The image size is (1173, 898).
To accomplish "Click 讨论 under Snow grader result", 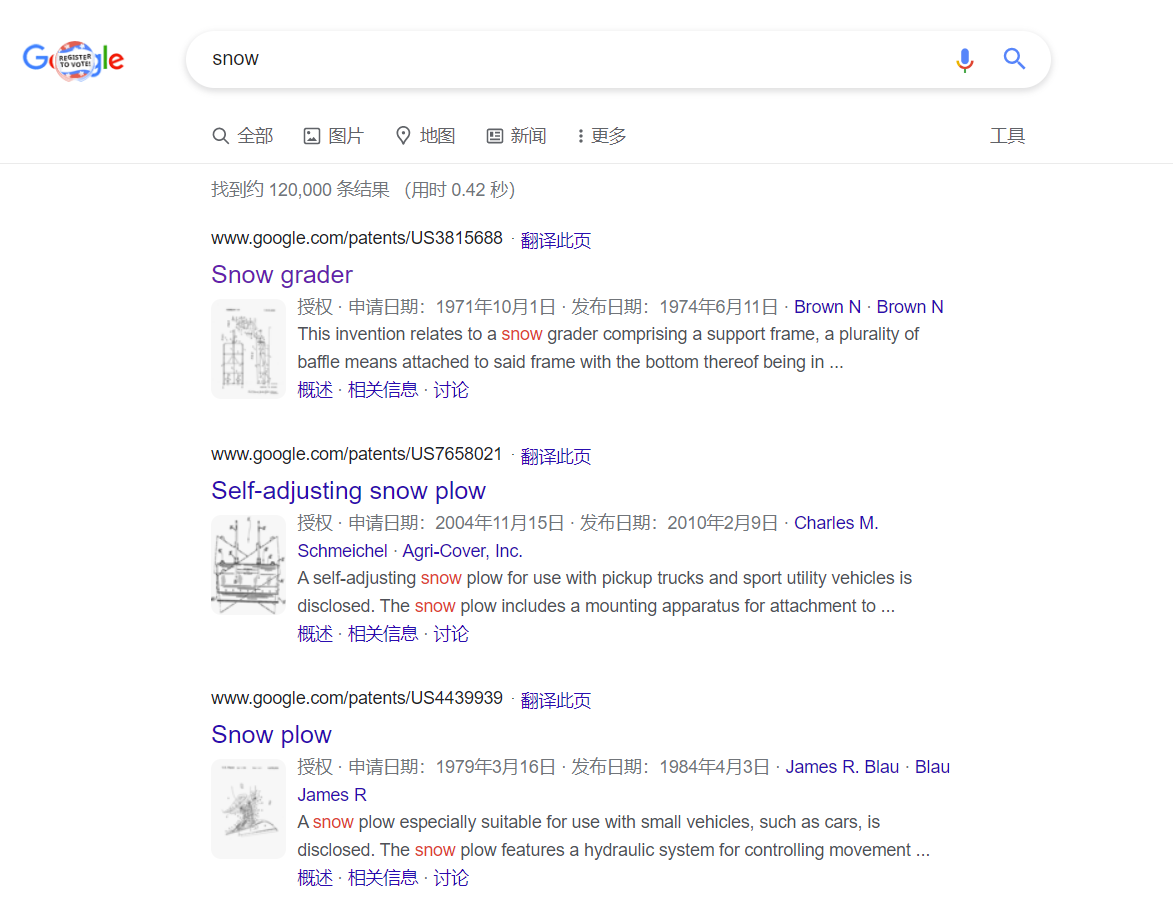I will (x=451, y=390).
